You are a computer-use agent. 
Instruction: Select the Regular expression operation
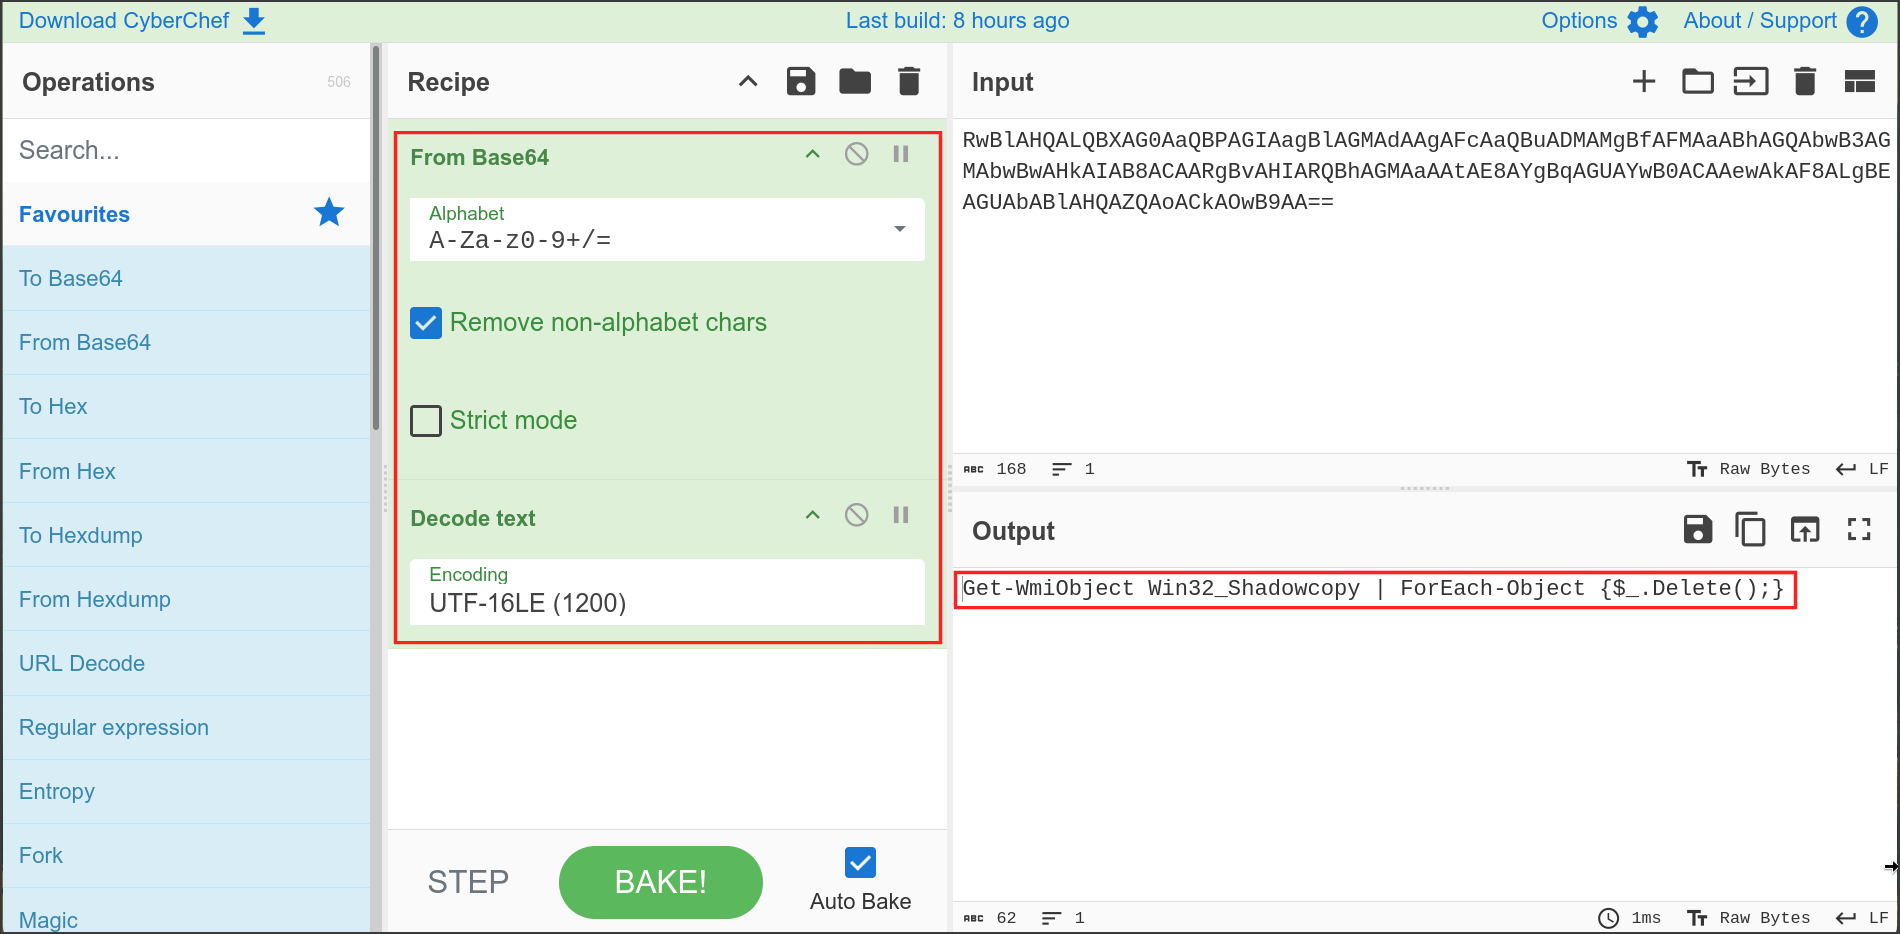tap(186, 727)
